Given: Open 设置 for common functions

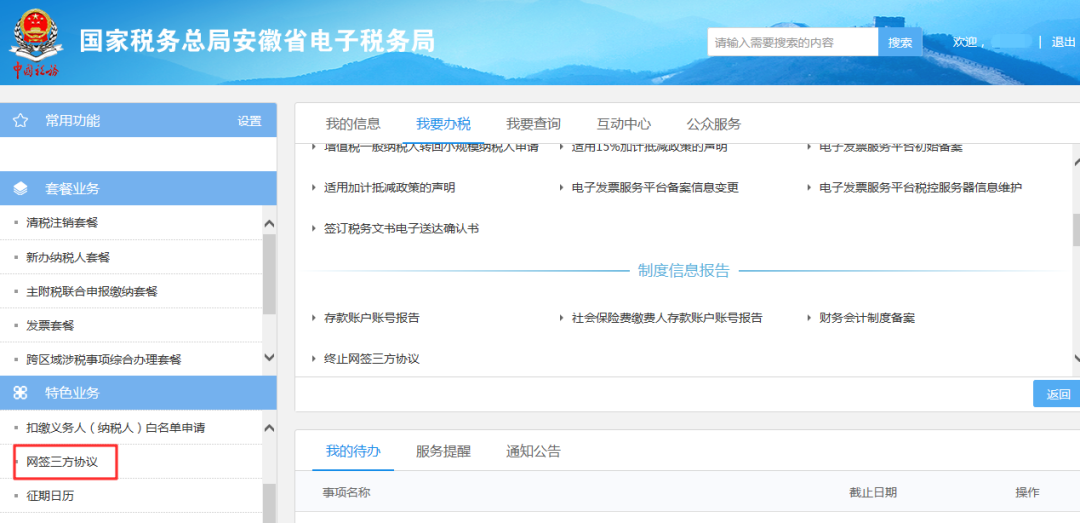Looking at the screenshot, I should coord(249,121).
